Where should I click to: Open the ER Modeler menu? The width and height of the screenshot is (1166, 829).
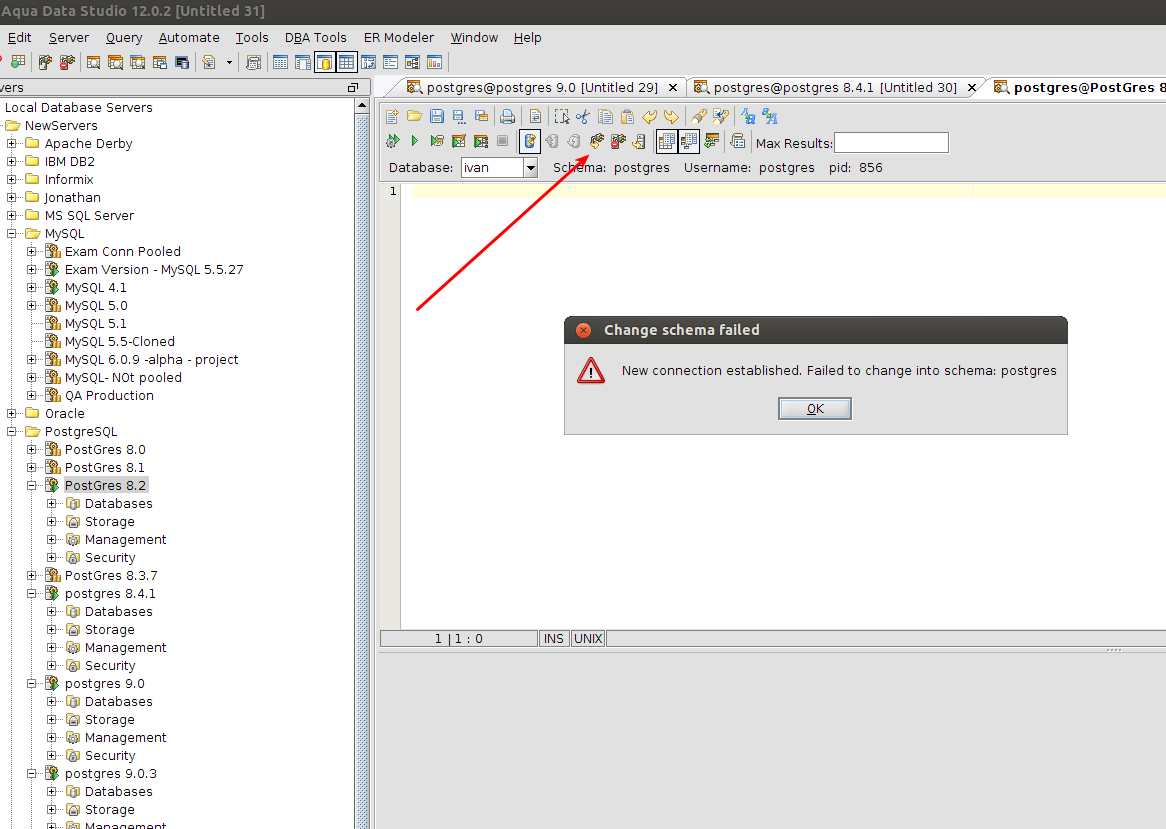click(399, 38)
